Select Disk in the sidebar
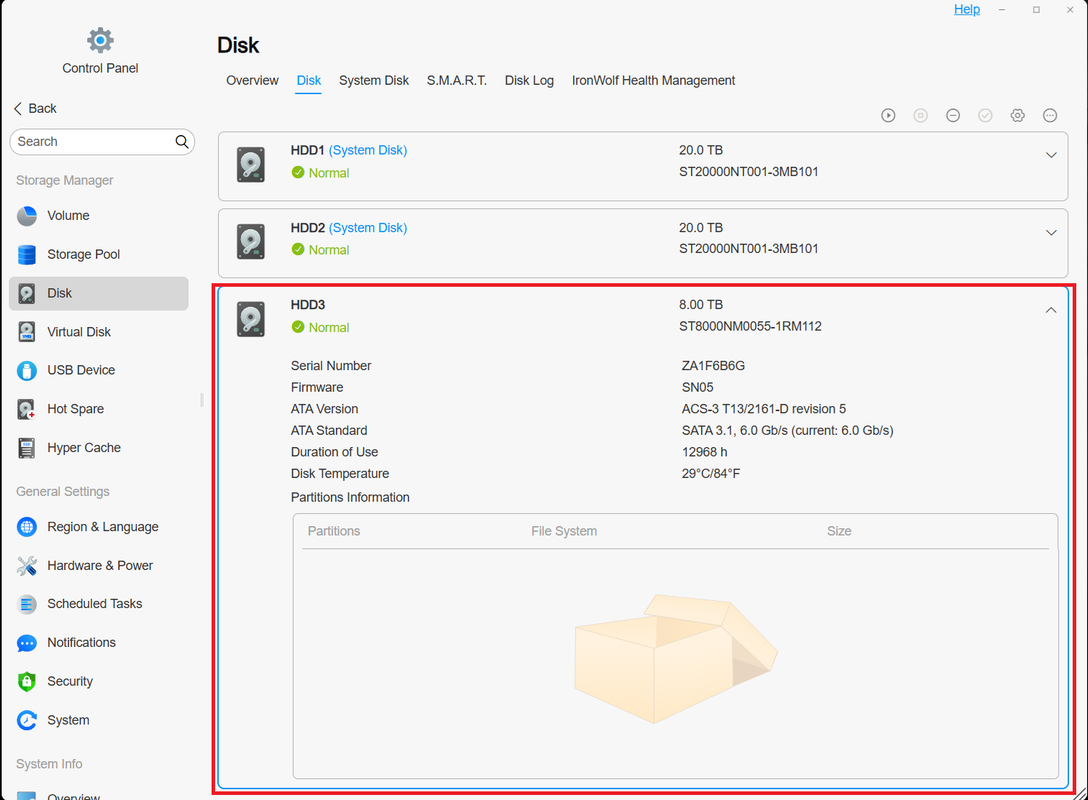Image resolution: width=1088 pixels, height=800 pixels. click(99, 293)
